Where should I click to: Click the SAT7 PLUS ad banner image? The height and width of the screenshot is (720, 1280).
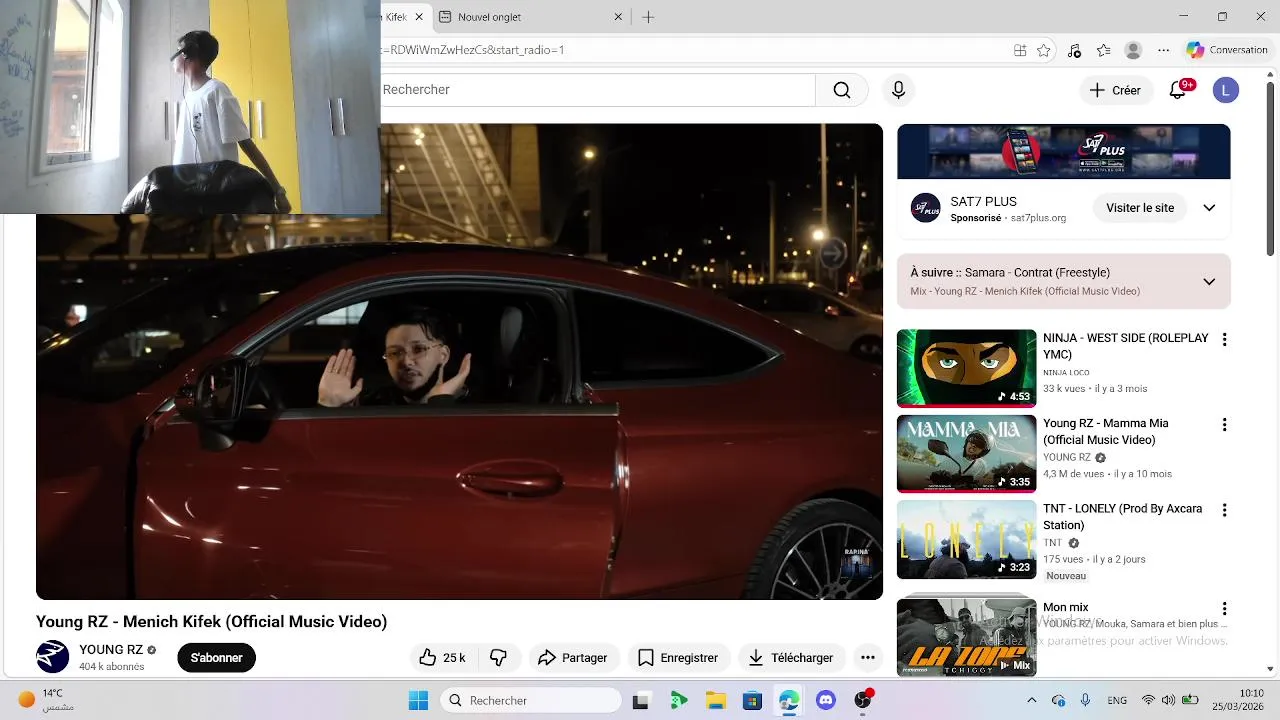point(1063,151)
